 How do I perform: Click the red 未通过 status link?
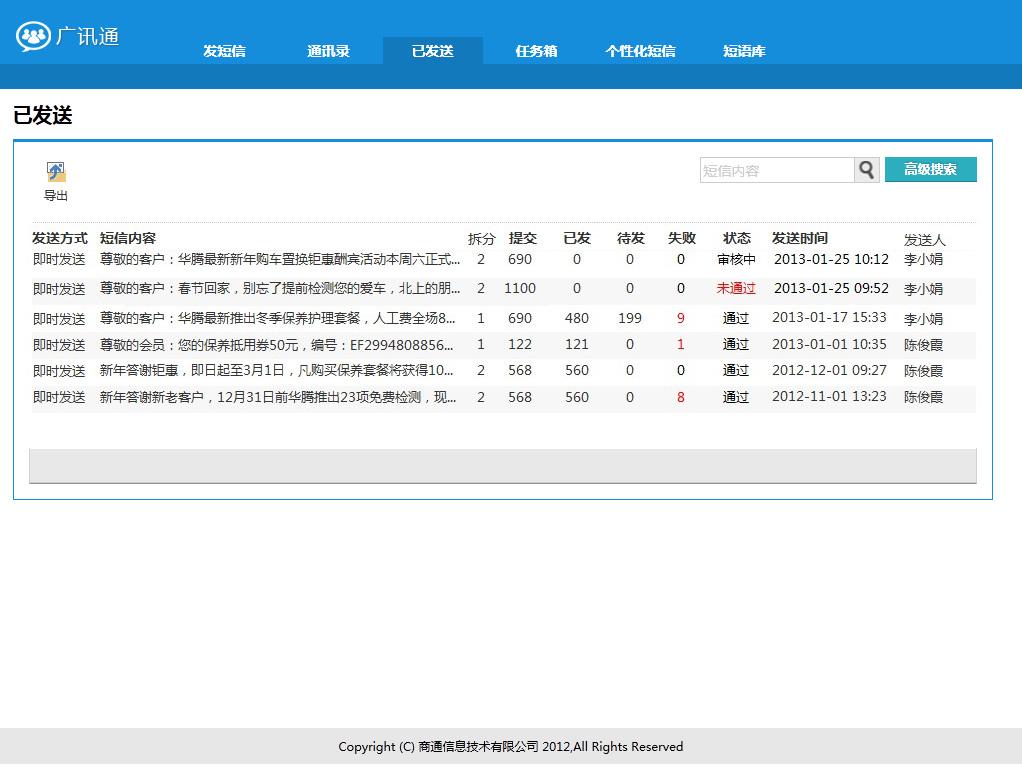click(x=736, y=287)
